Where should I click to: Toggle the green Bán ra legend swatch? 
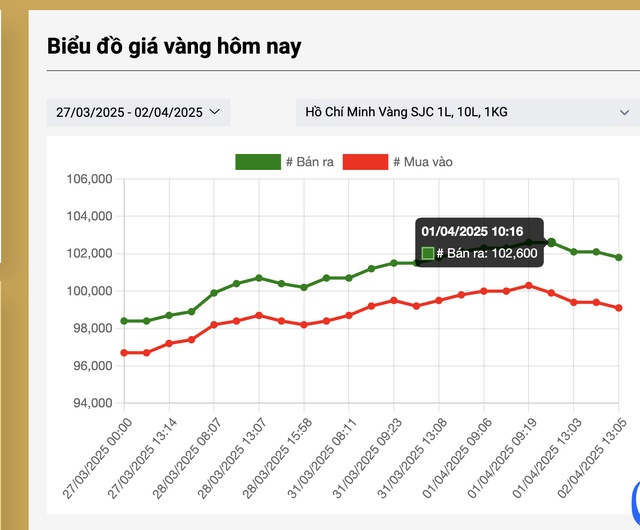(258, 162)
